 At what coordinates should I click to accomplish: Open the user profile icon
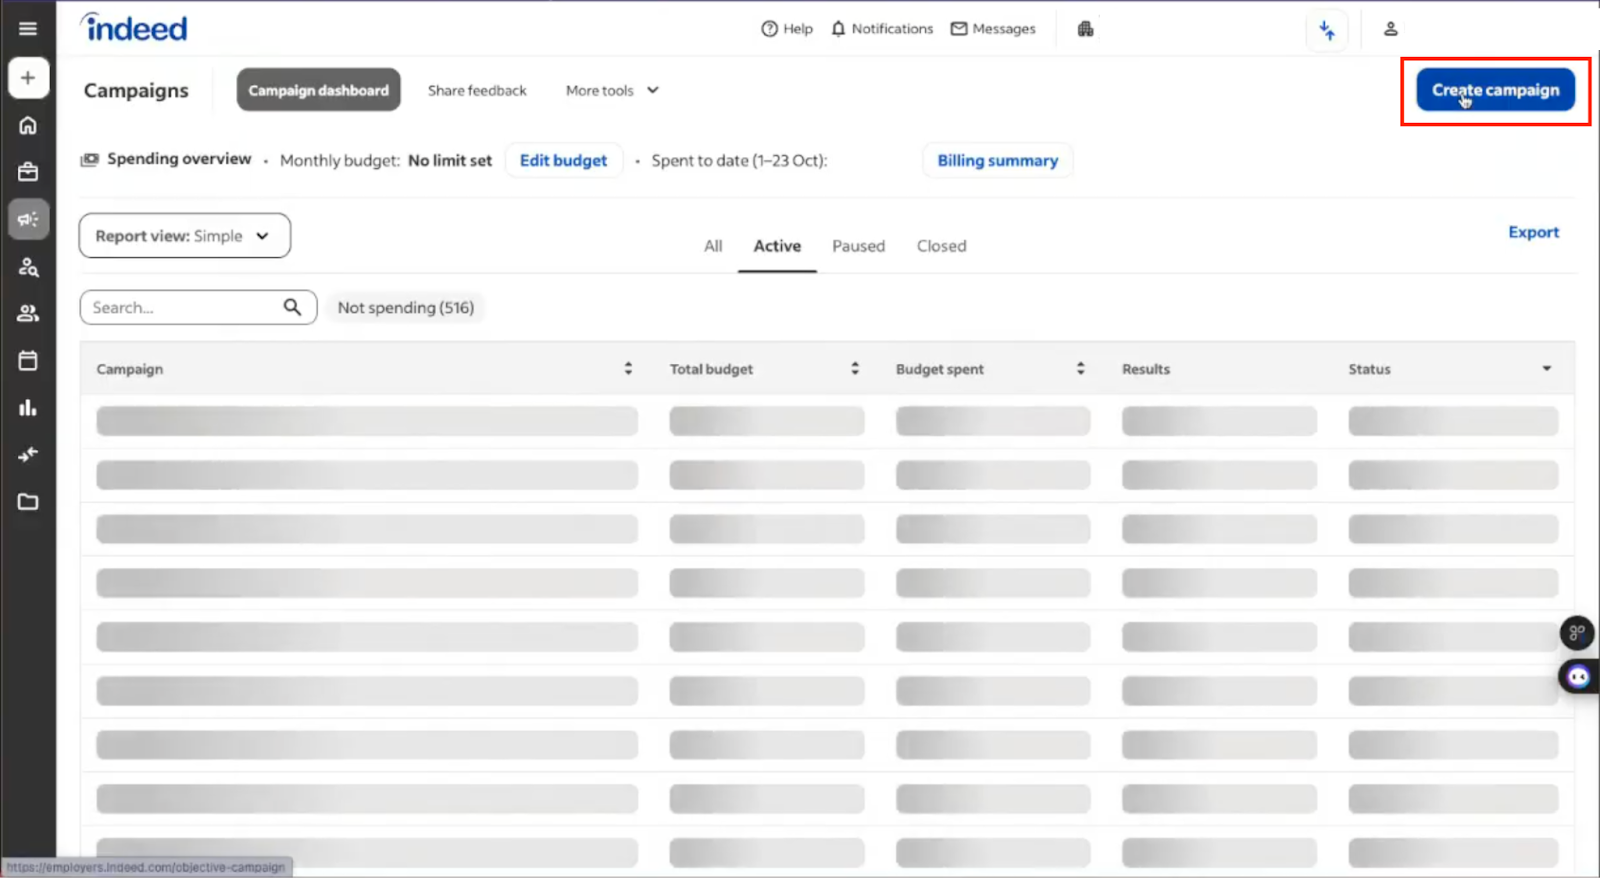pos(1390,29)
